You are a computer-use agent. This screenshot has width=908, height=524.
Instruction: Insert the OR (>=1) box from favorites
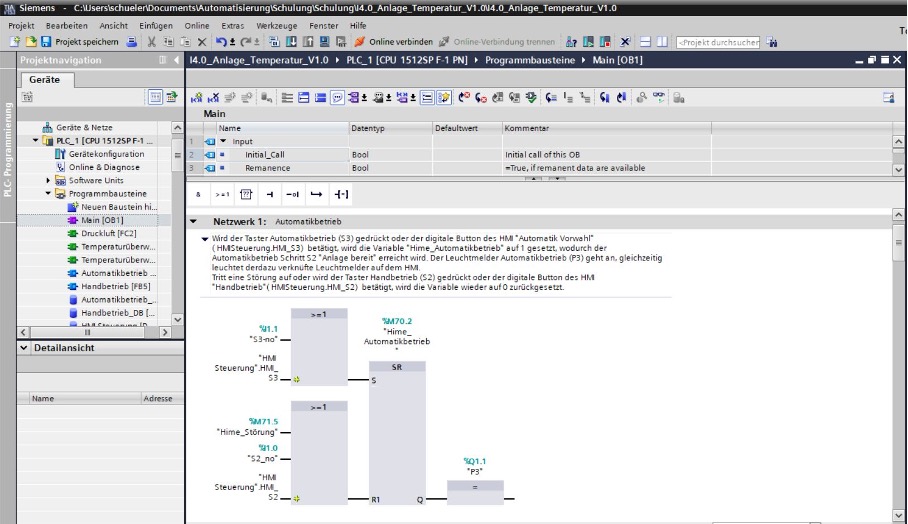222,195
